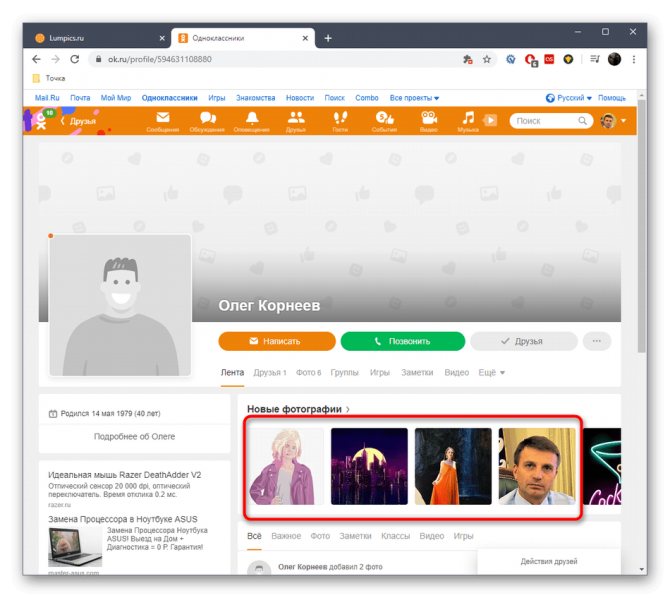
Task: Open Подробнее об Олеге
Action: pos(134,436)
